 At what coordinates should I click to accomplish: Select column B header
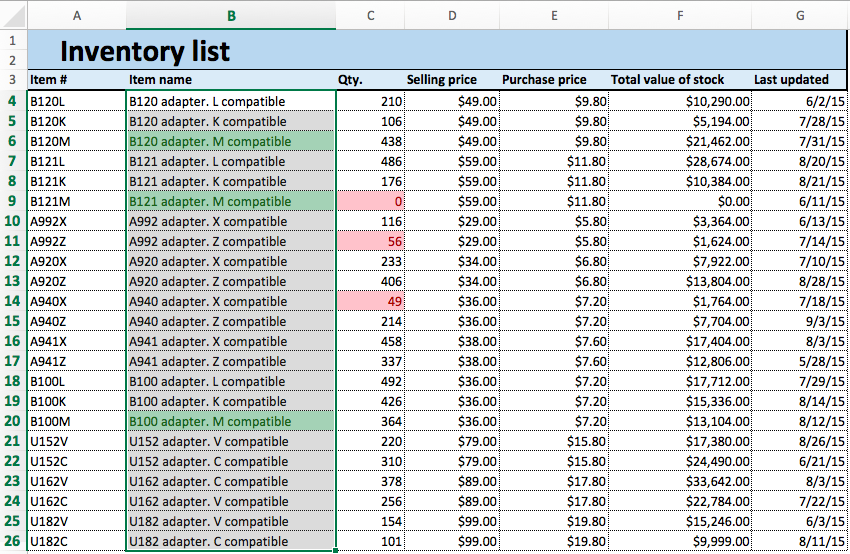[x=231, y=15]
